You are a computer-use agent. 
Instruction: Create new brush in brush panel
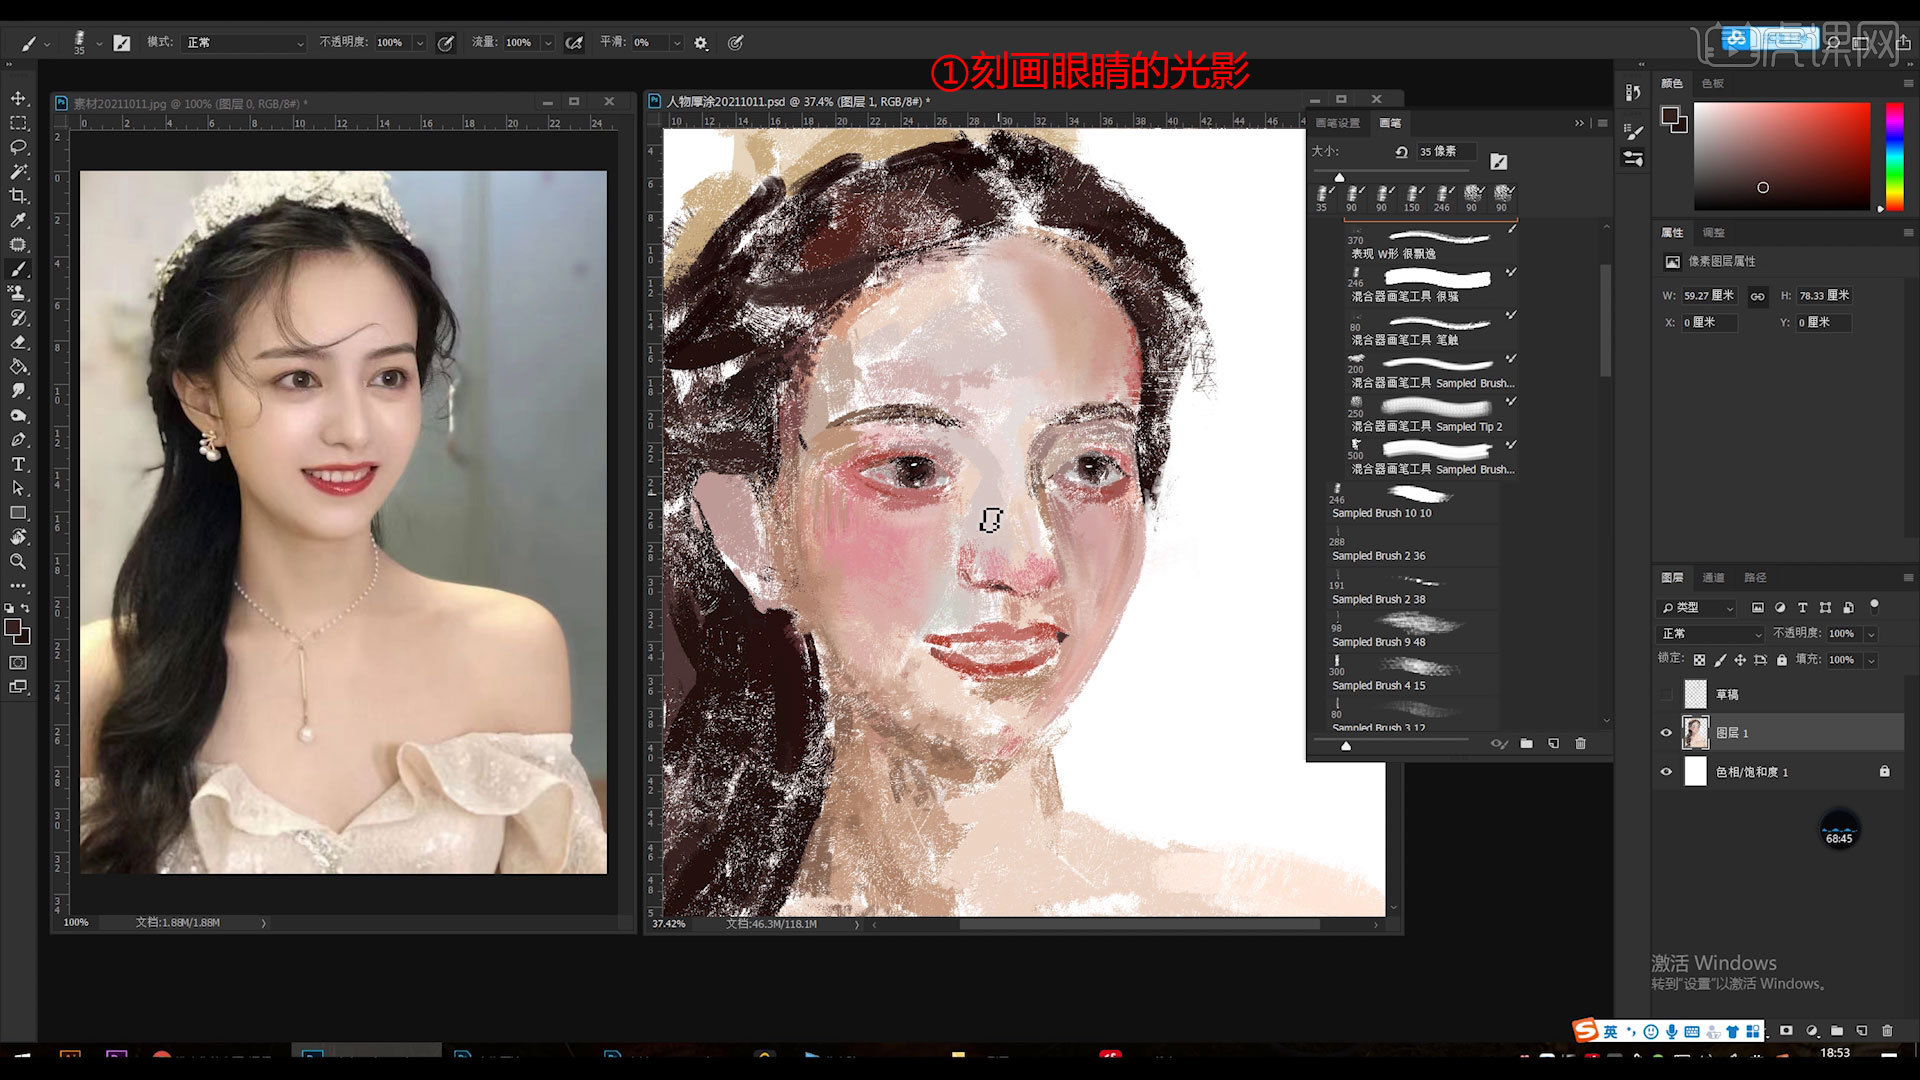click(x=1553, y=743)
